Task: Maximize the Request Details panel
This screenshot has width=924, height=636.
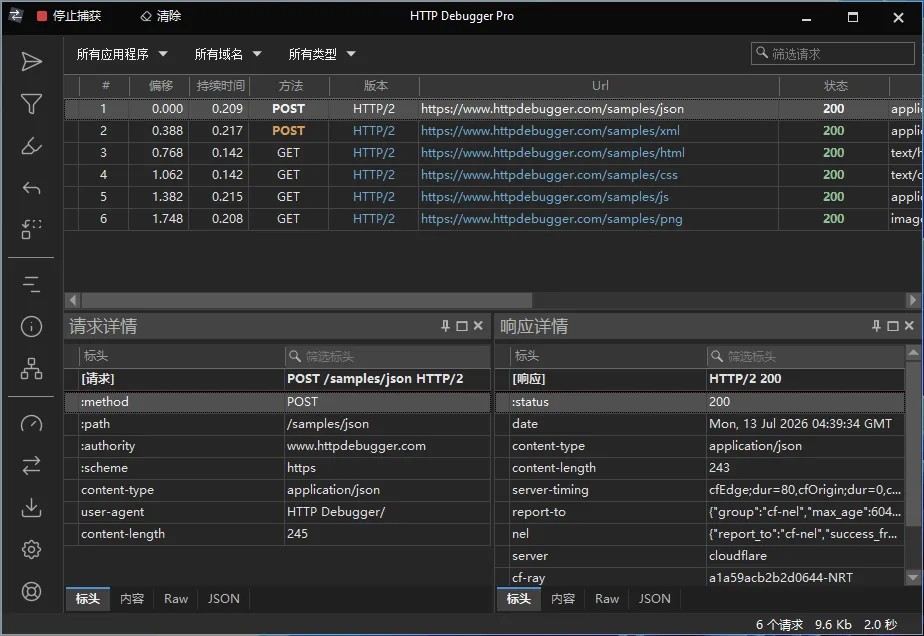Action: tap(462, 326)
